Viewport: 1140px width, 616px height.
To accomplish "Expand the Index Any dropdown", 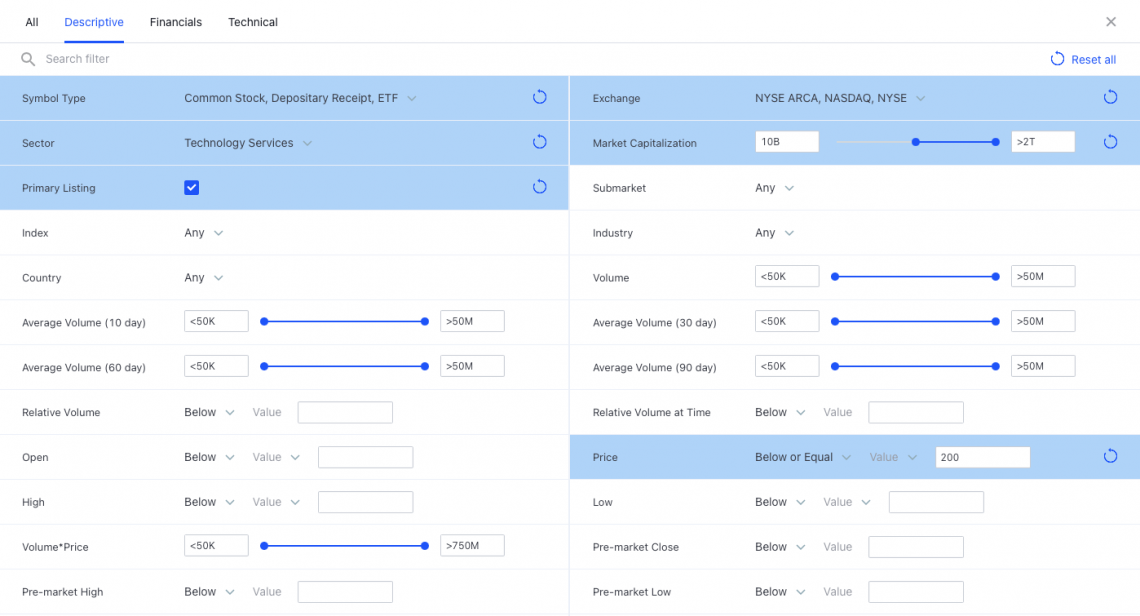I will (204, 233).
